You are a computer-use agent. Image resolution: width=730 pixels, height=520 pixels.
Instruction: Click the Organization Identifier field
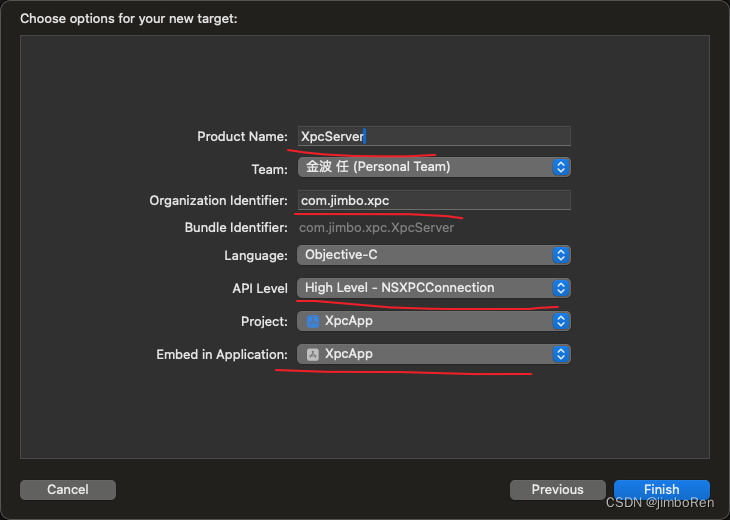coord(434,200)
